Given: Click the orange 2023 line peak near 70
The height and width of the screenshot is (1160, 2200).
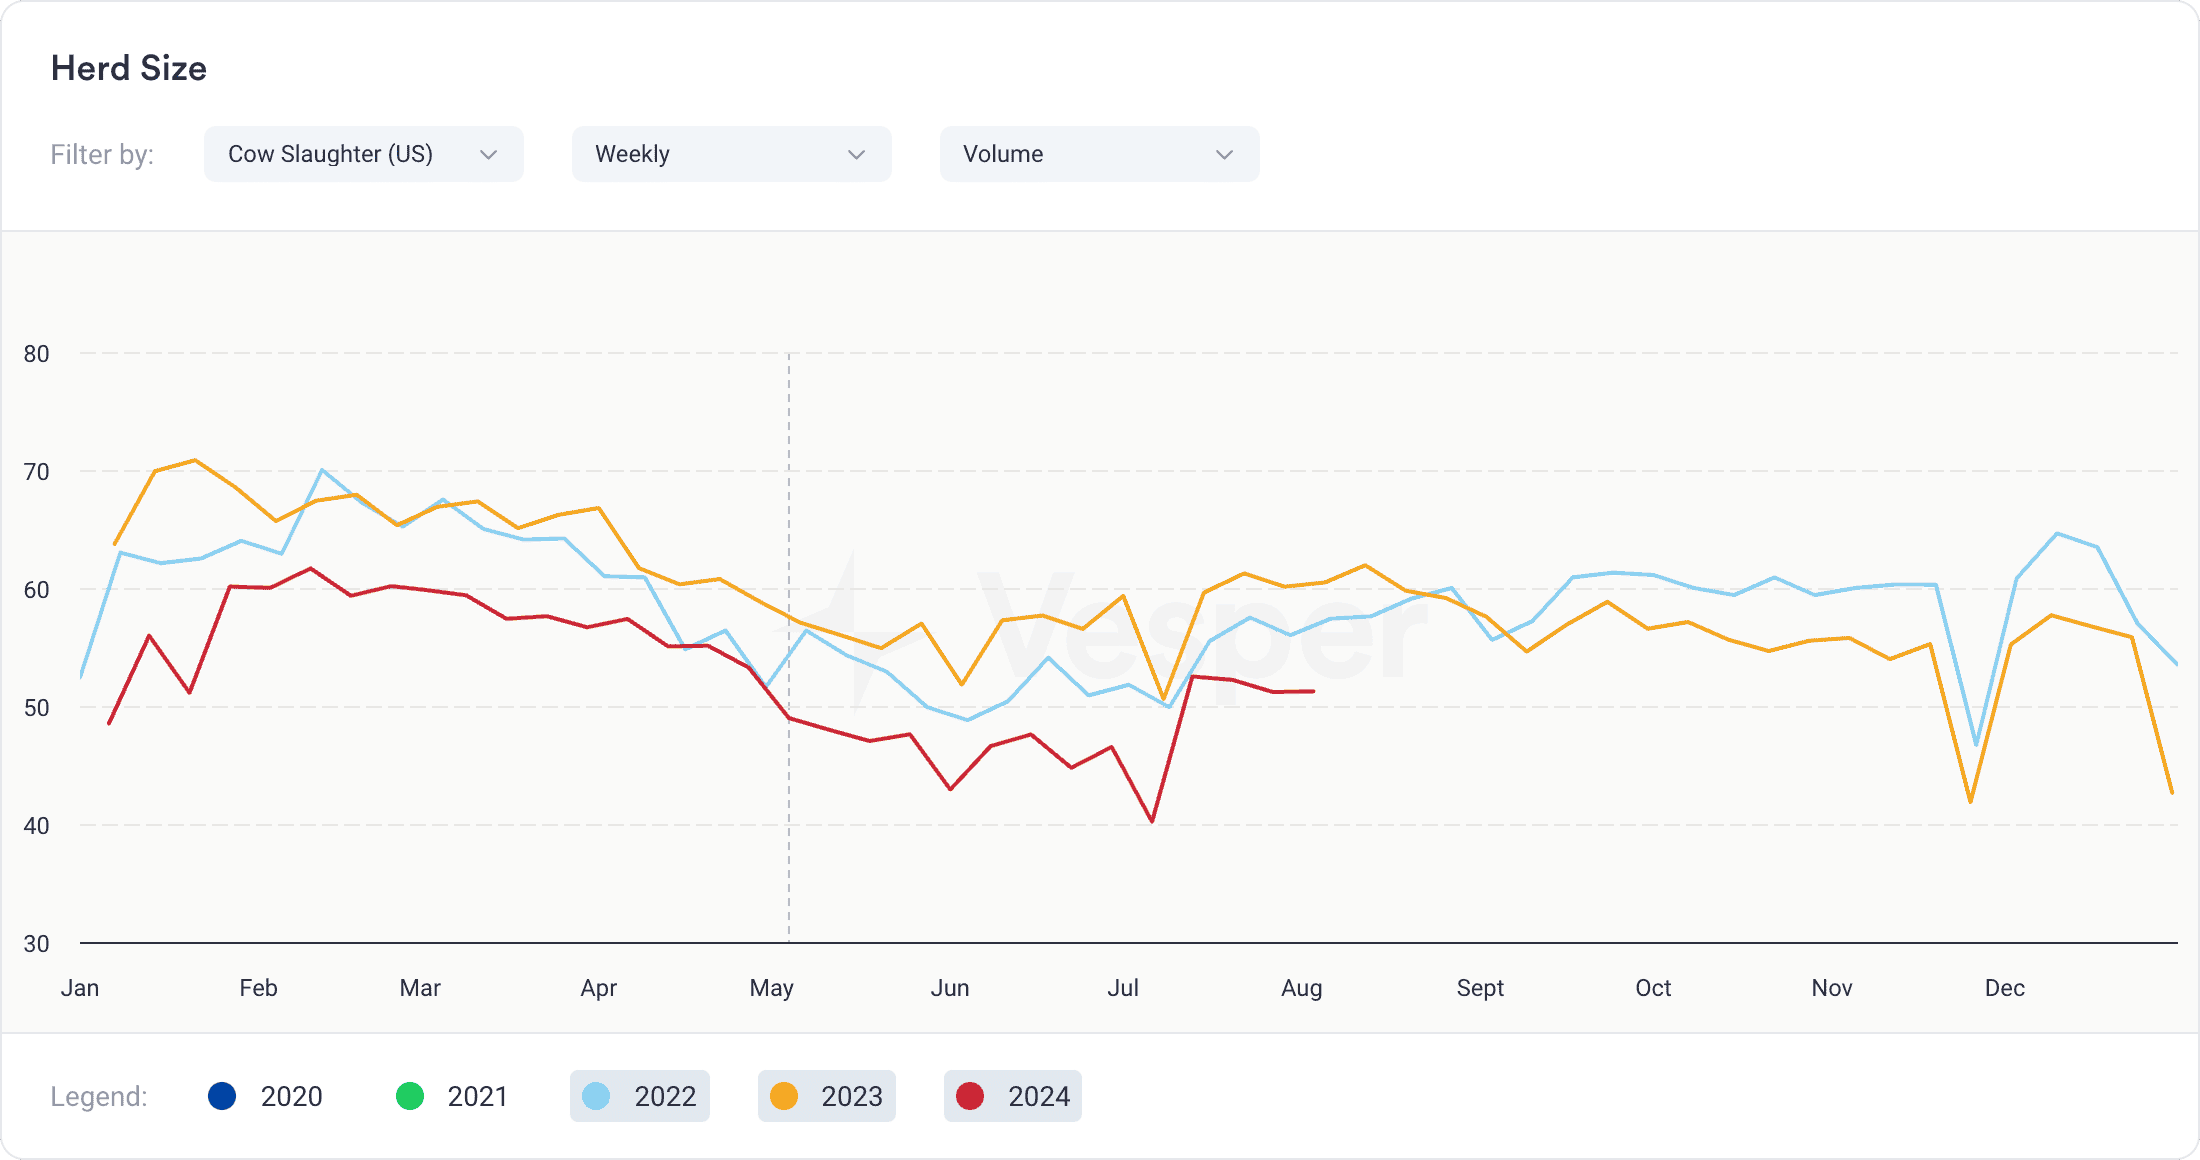Looking at the screenshot, I should [x=195, y=460].
